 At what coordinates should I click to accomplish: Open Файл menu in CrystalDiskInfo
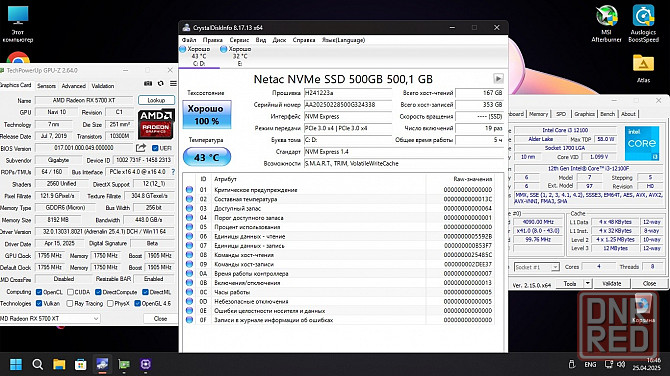click(x=189, y=40)
